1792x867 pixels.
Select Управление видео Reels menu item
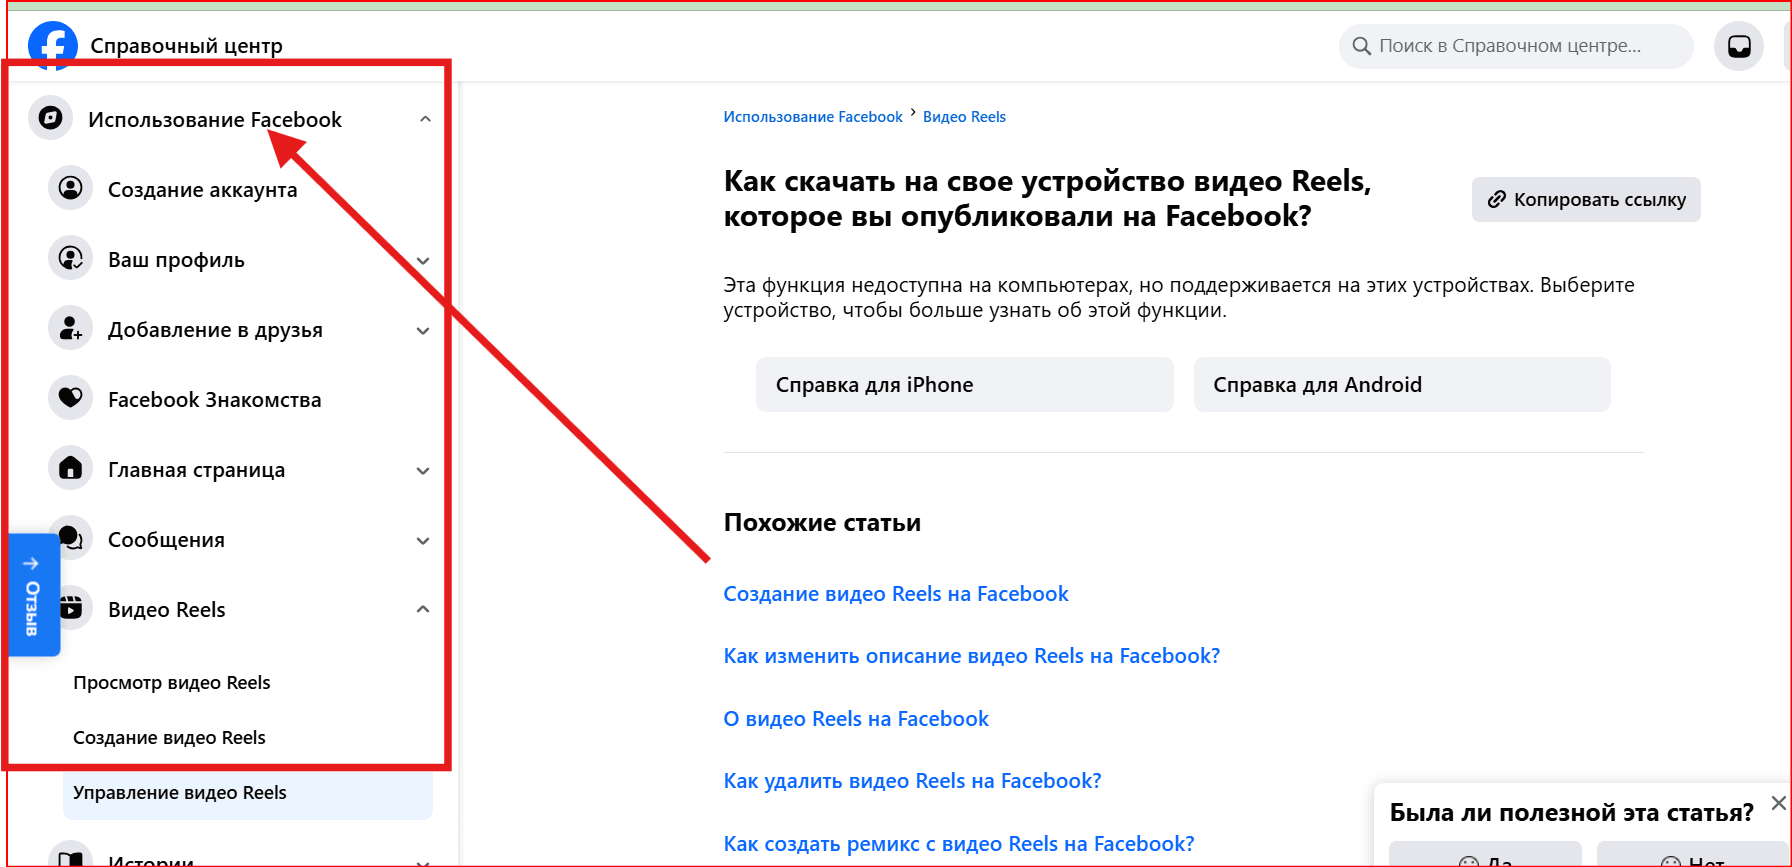pos(180,793)
